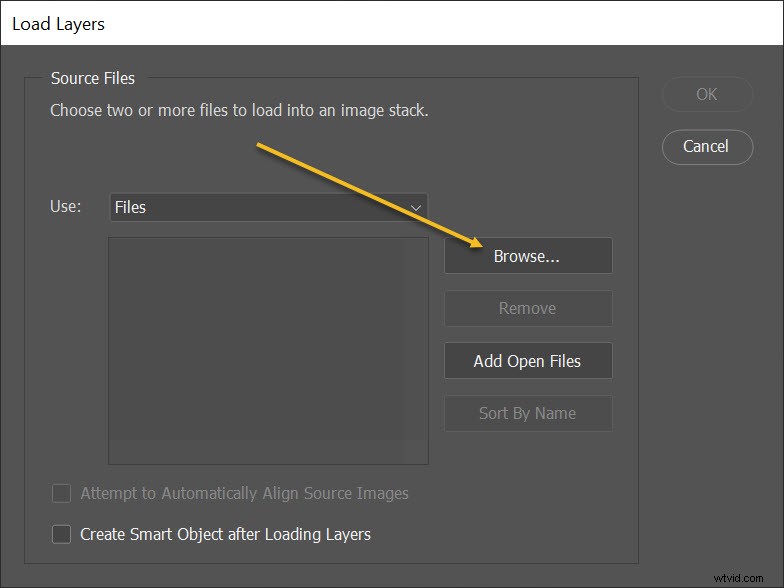Click the OK button
This screenshot has width=784, height=588.
pyautogui.click(x=707, y=94)
